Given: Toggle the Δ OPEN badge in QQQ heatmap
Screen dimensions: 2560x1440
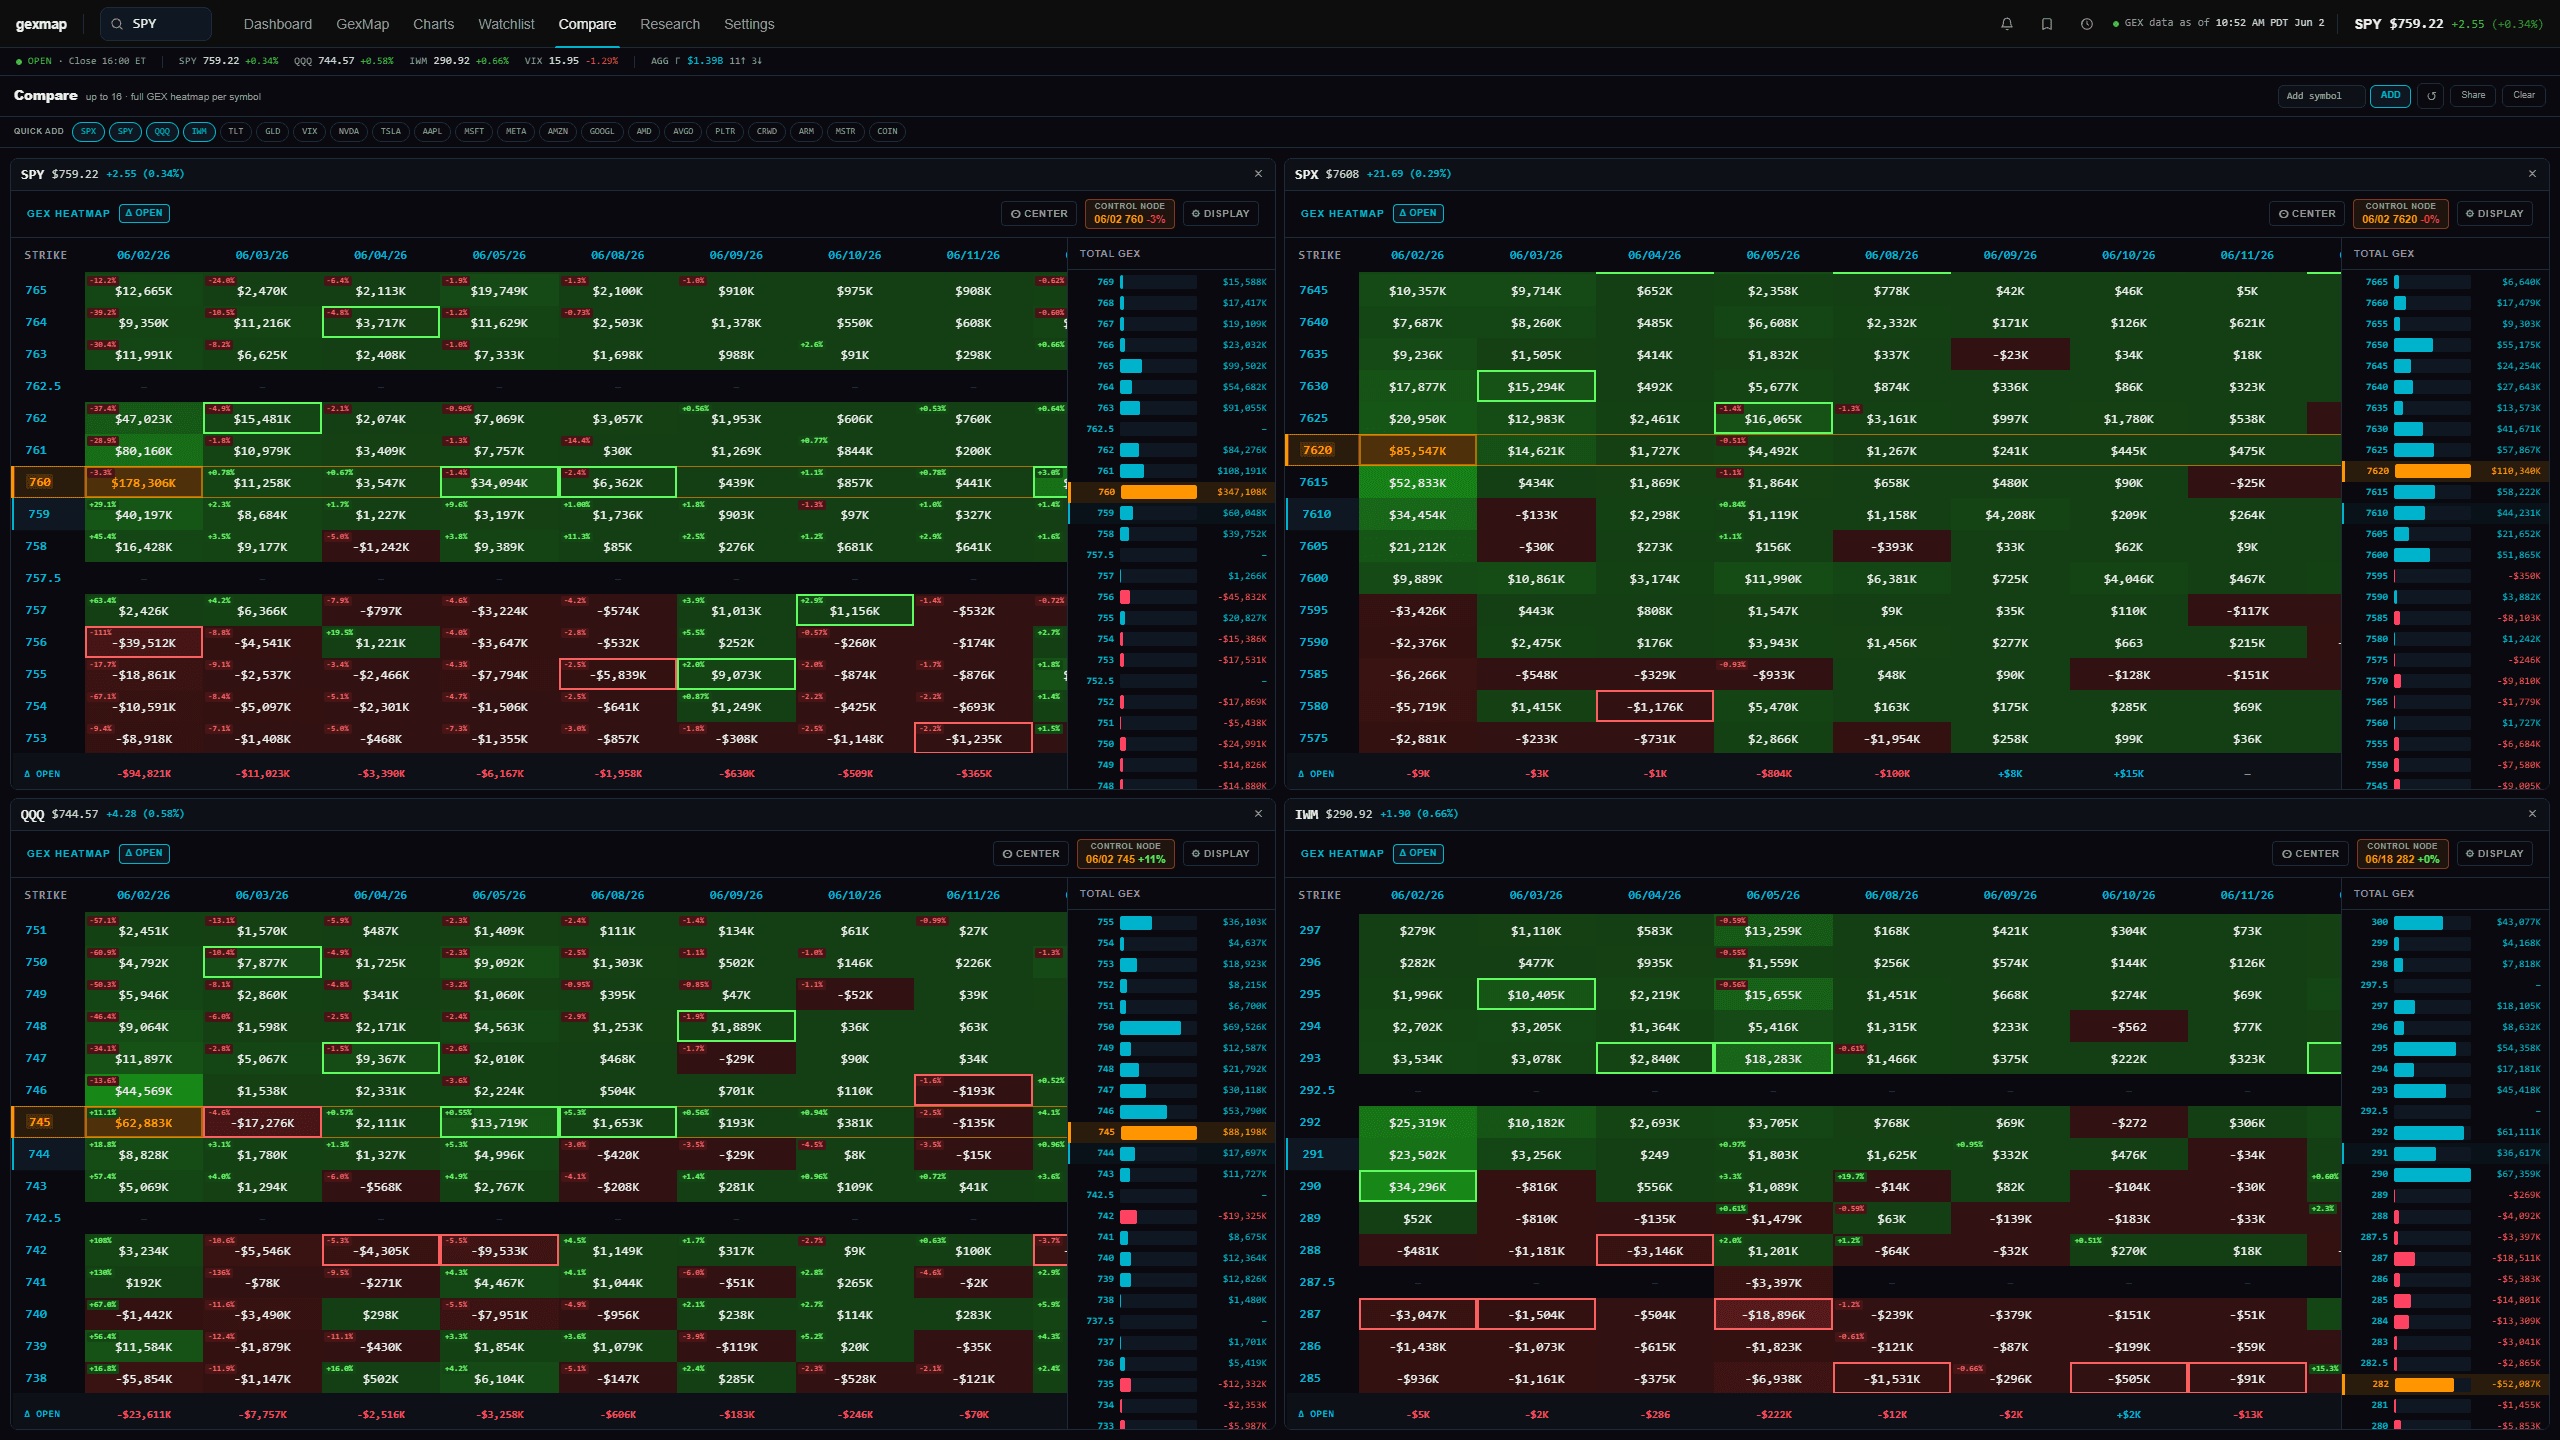Looking at the screenshot, I should pyautogui.click(x=144, y=853).
